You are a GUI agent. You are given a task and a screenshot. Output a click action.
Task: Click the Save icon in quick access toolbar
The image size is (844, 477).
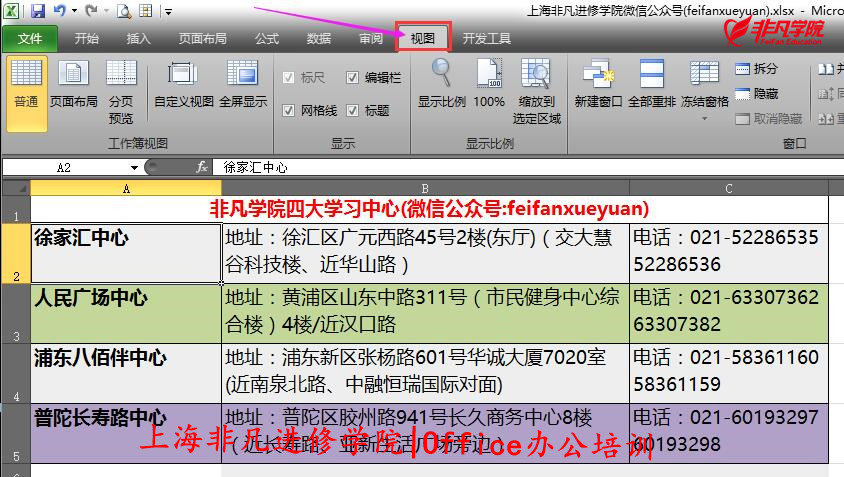(37, 10)
